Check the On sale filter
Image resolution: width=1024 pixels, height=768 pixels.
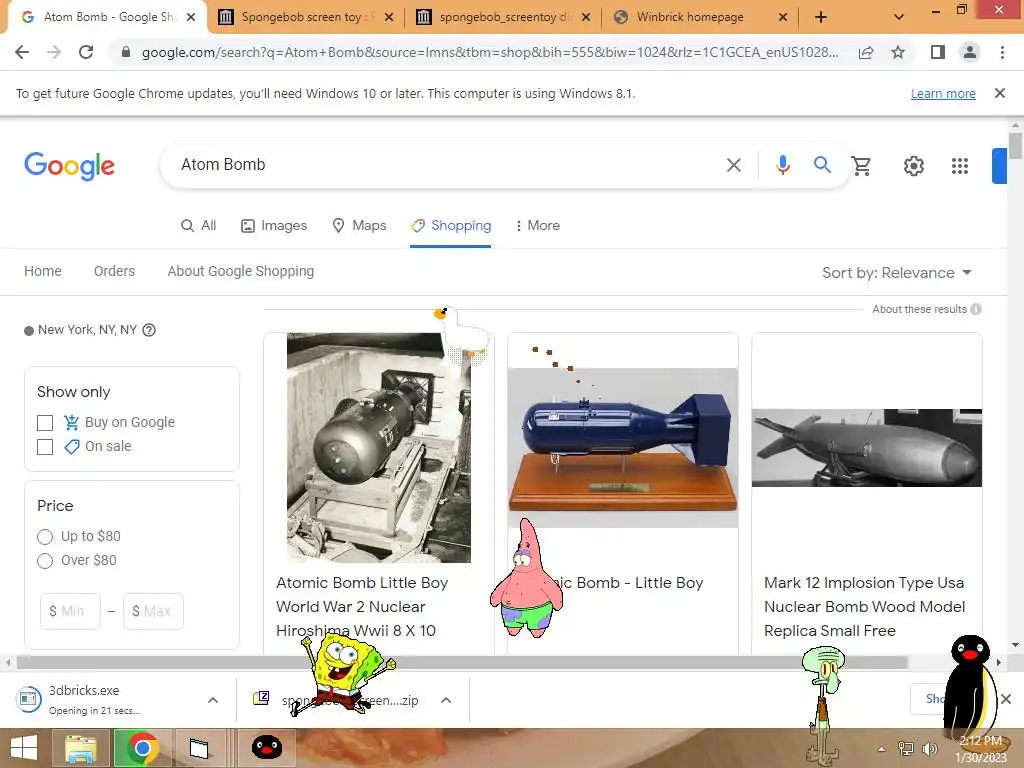click(45, 447)
